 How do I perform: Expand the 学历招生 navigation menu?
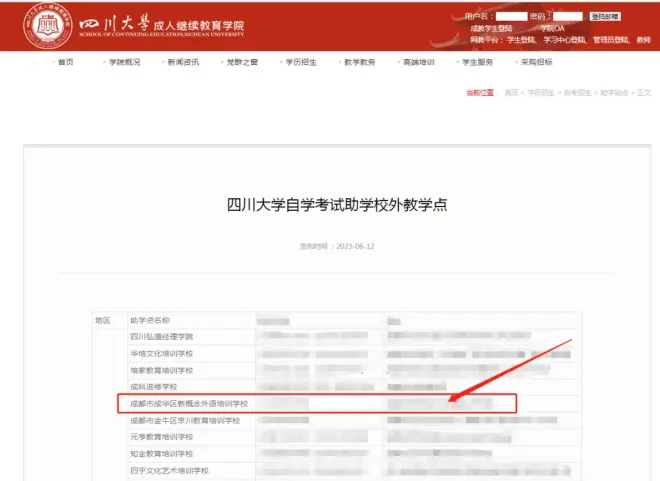[x=301, y=62]
